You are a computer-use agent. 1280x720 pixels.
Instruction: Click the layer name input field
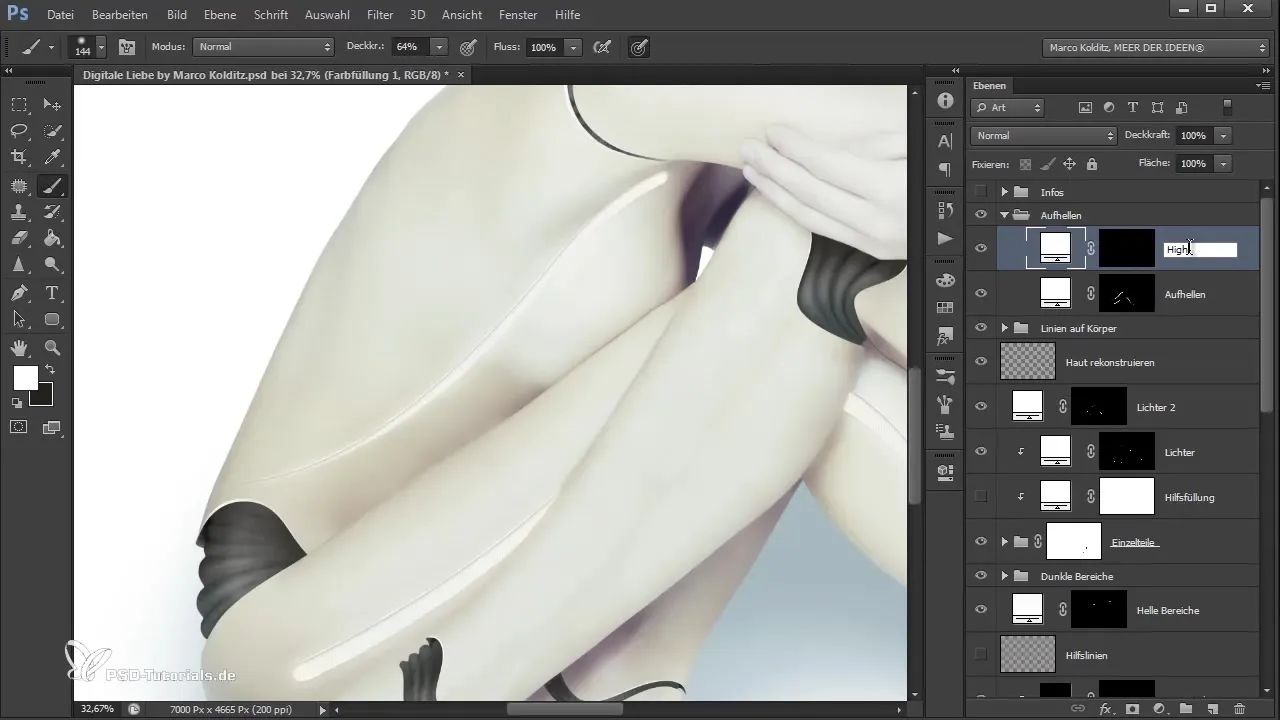(x=1200, y=250)
